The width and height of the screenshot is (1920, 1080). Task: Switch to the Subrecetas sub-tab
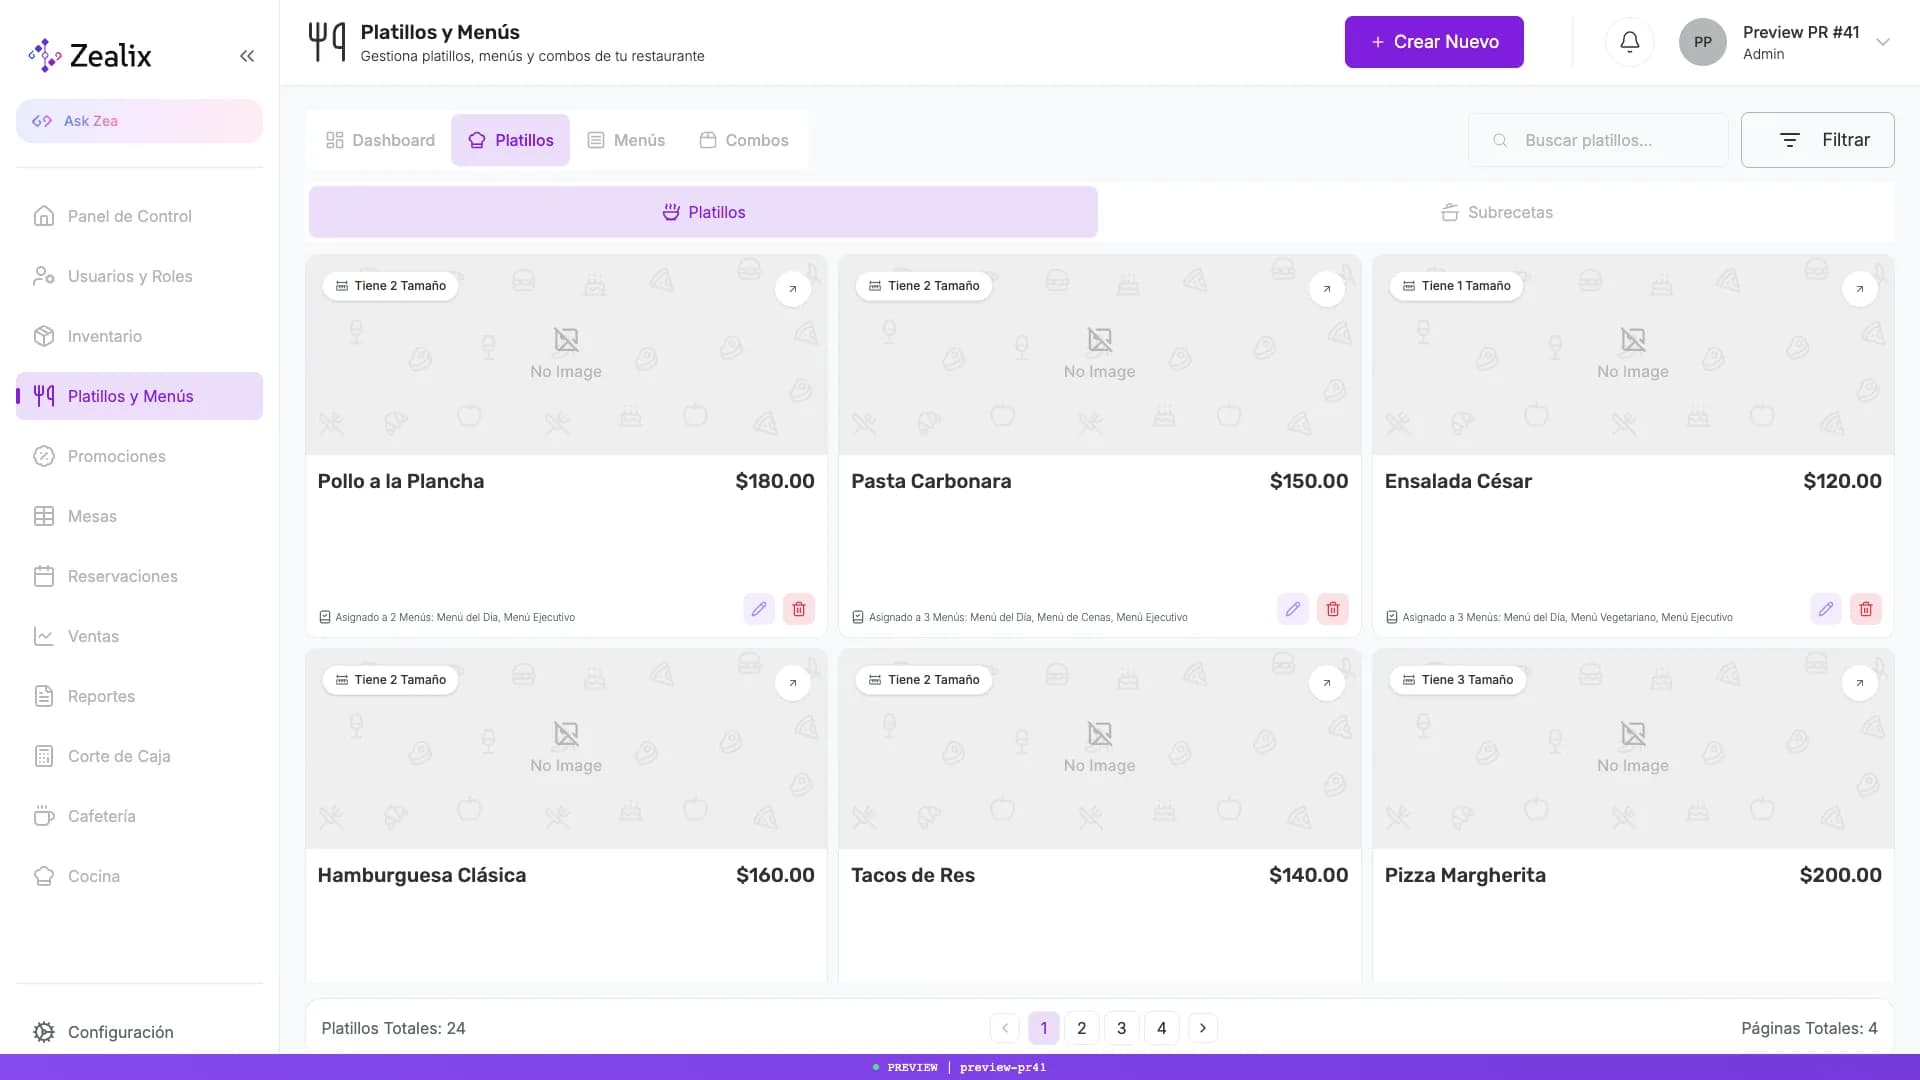click(1496, 212)
